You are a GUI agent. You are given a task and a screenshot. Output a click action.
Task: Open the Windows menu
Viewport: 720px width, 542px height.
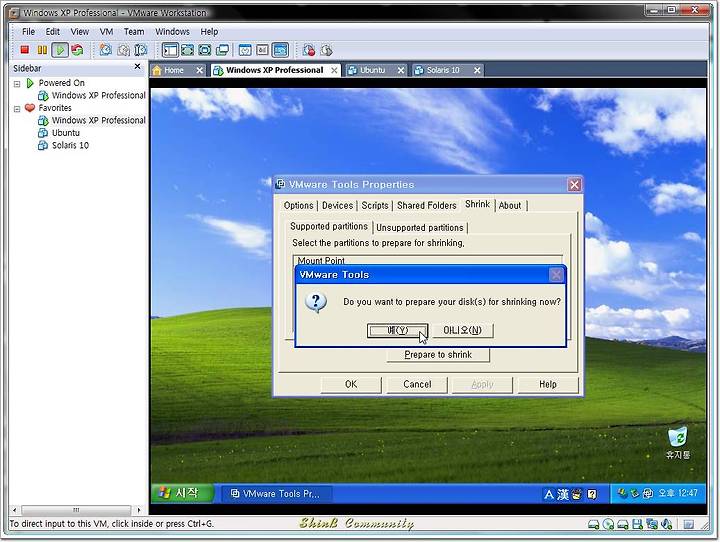tap(172, 32)
